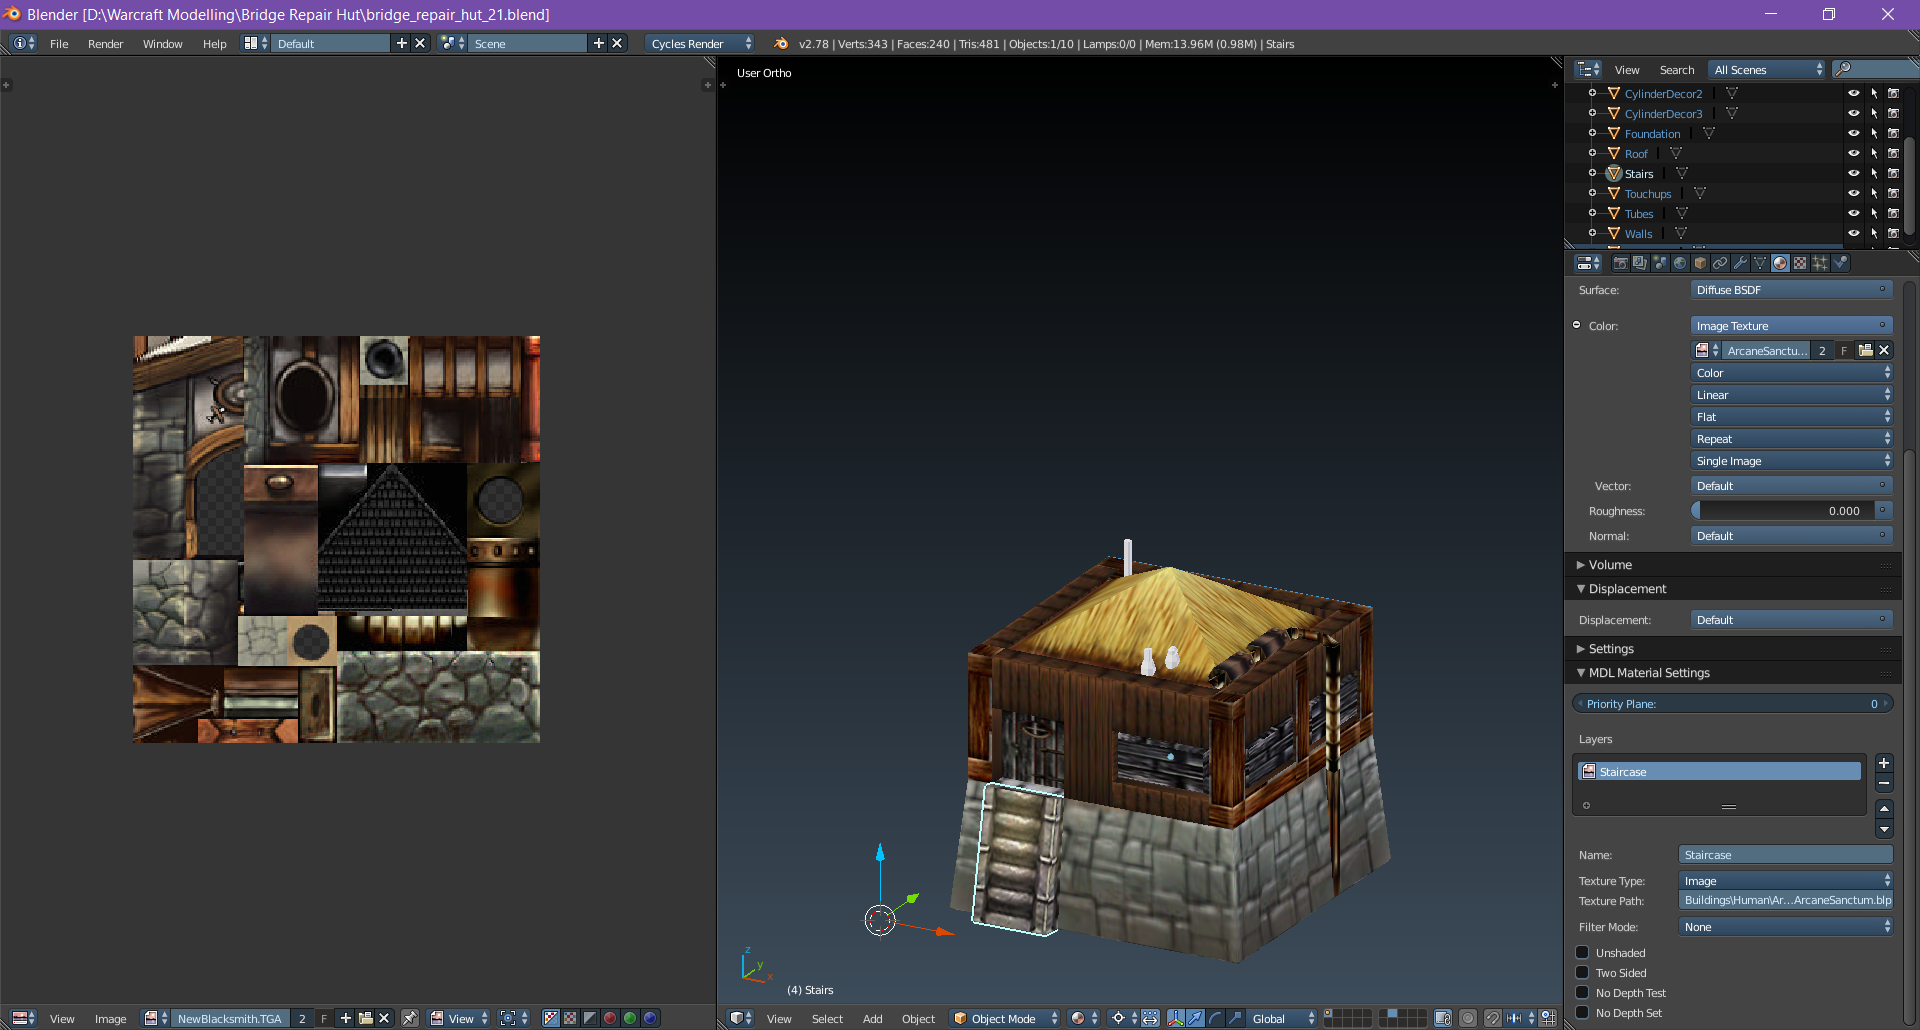The height and width of the screenshot is (1030, 1920).
Task: Open the Render properties tab (camera icon)
Action: pos(1620,263)
